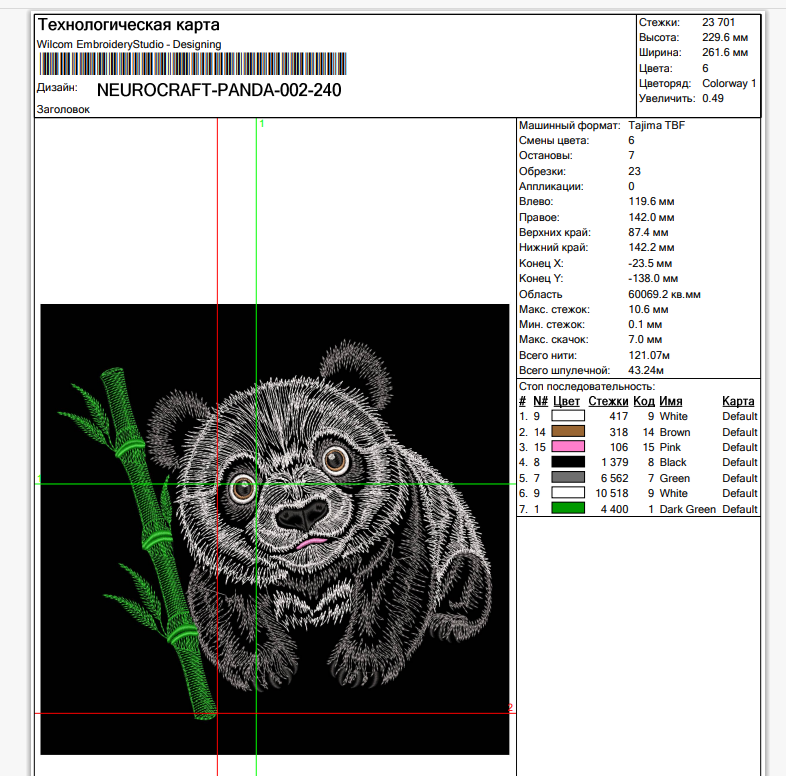Click the "Карта" column header

738,401
